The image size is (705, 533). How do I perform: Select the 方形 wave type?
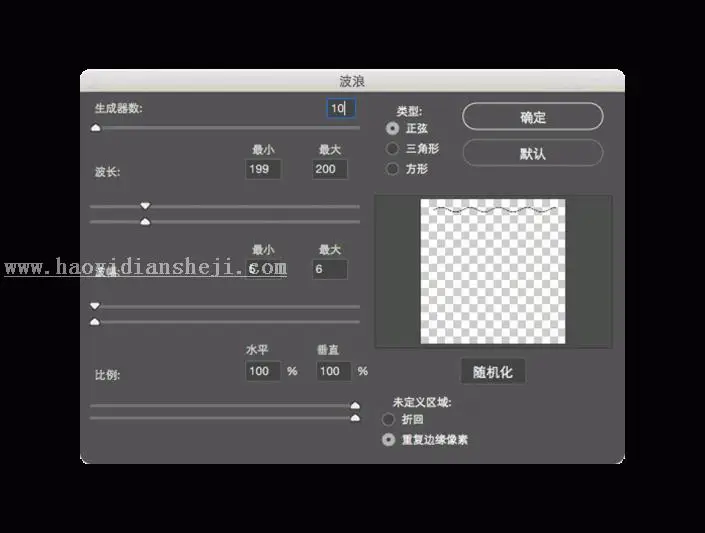[x=392, y=169]
